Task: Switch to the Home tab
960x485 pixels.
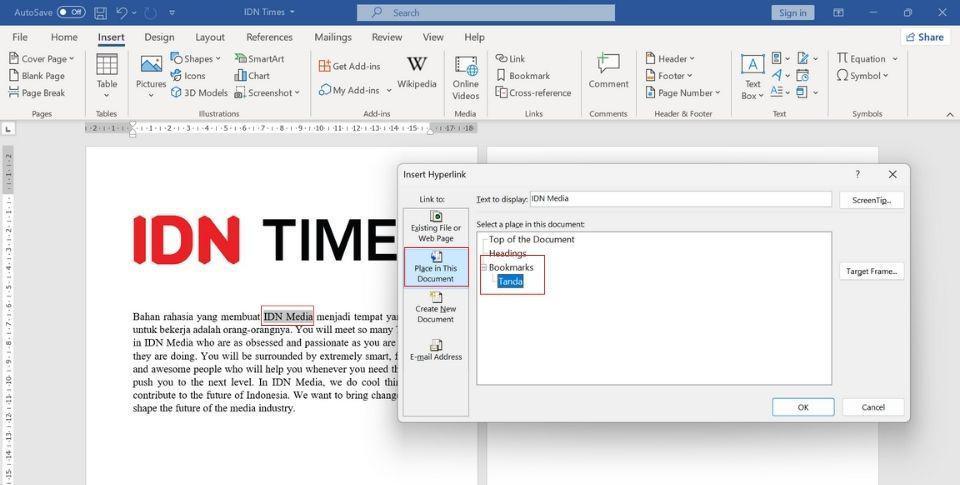Action: [x=64, y=37]
